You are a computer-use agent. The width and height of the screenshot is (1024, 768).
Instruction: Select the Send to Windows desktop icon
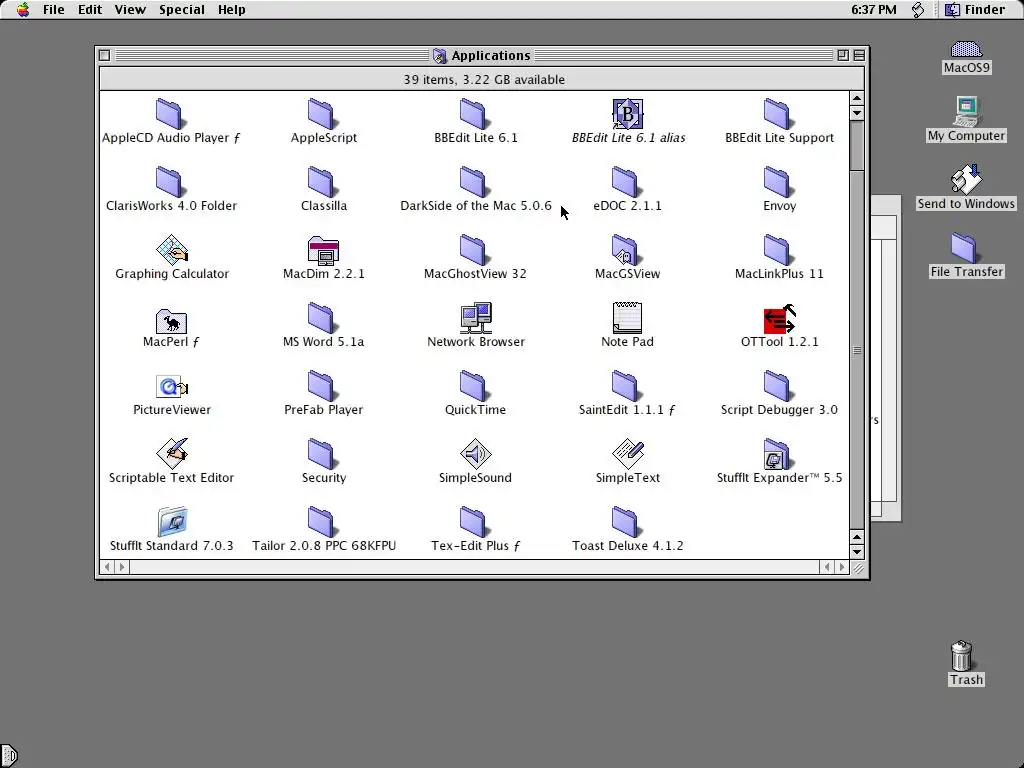pos(967,179)
